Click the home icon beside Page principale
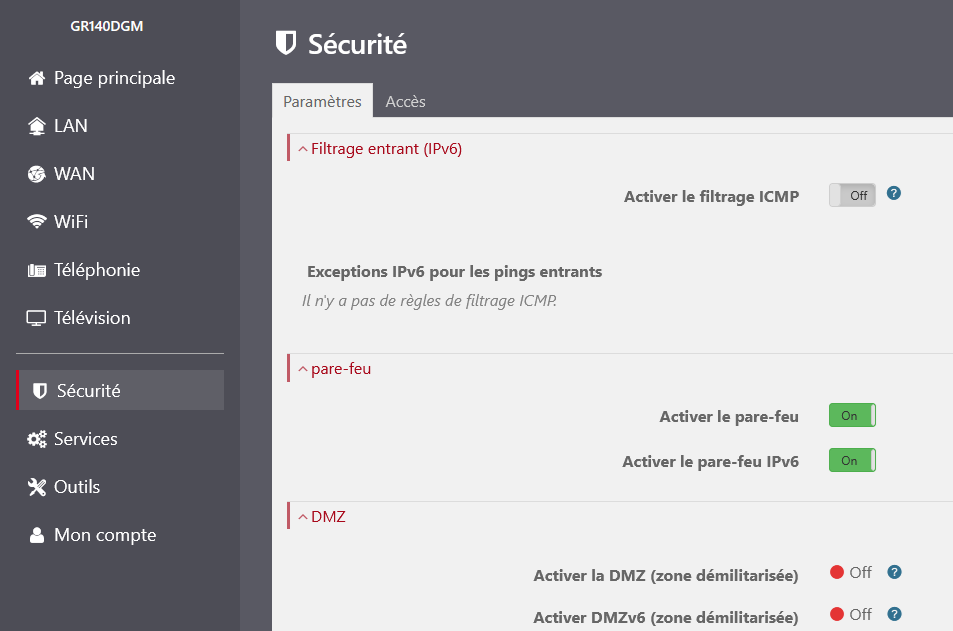The image size is (953, 631). [x=37, y=78]
